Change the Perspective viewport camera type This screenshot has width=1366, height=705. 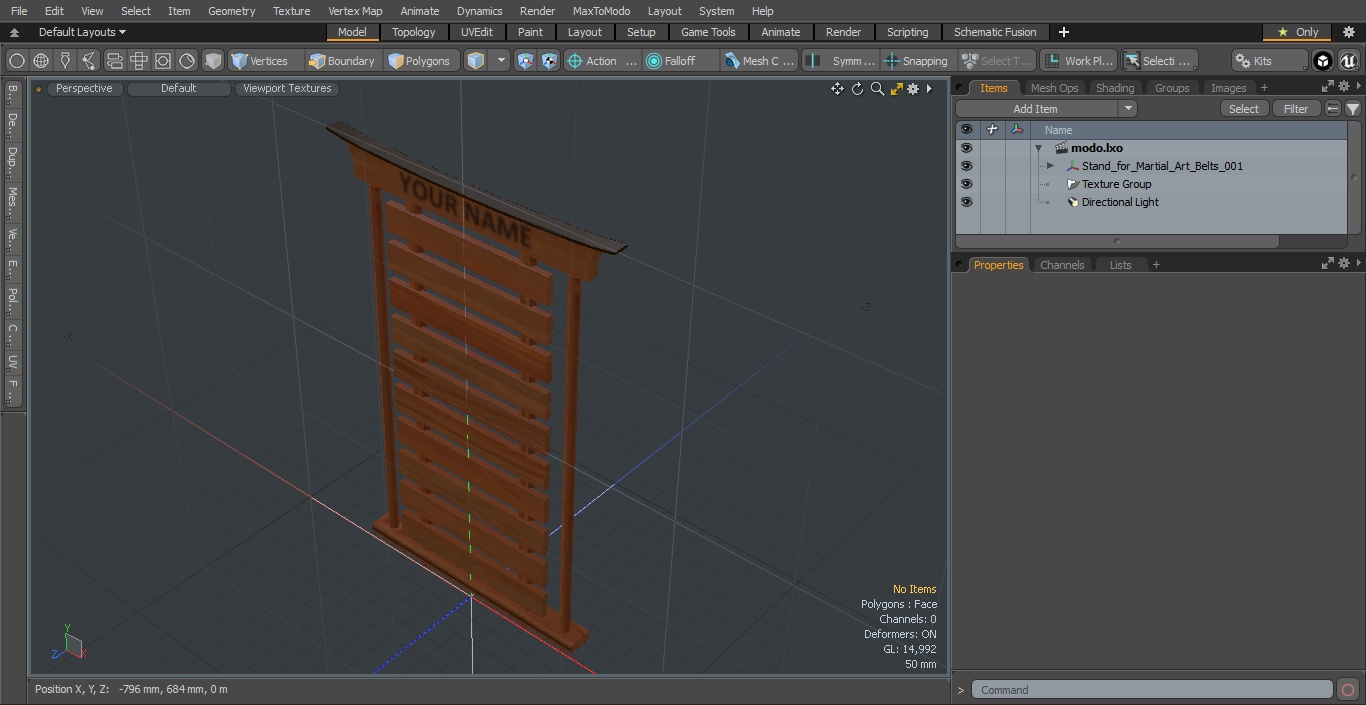(x=84, y=88)
